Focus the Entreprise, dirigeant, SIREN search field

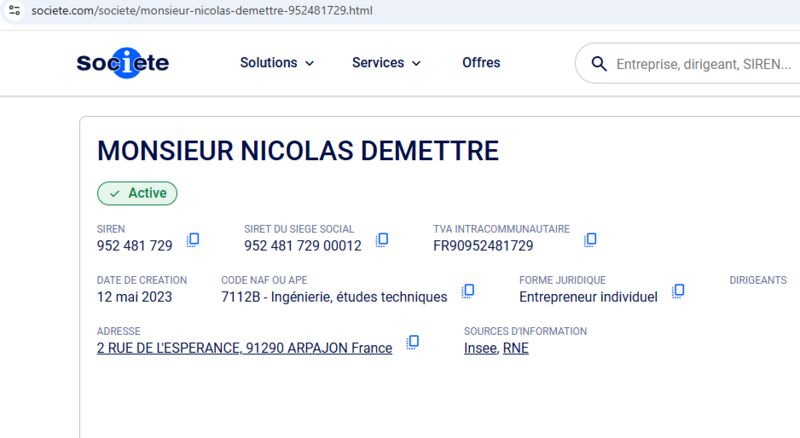coord(704,64)
